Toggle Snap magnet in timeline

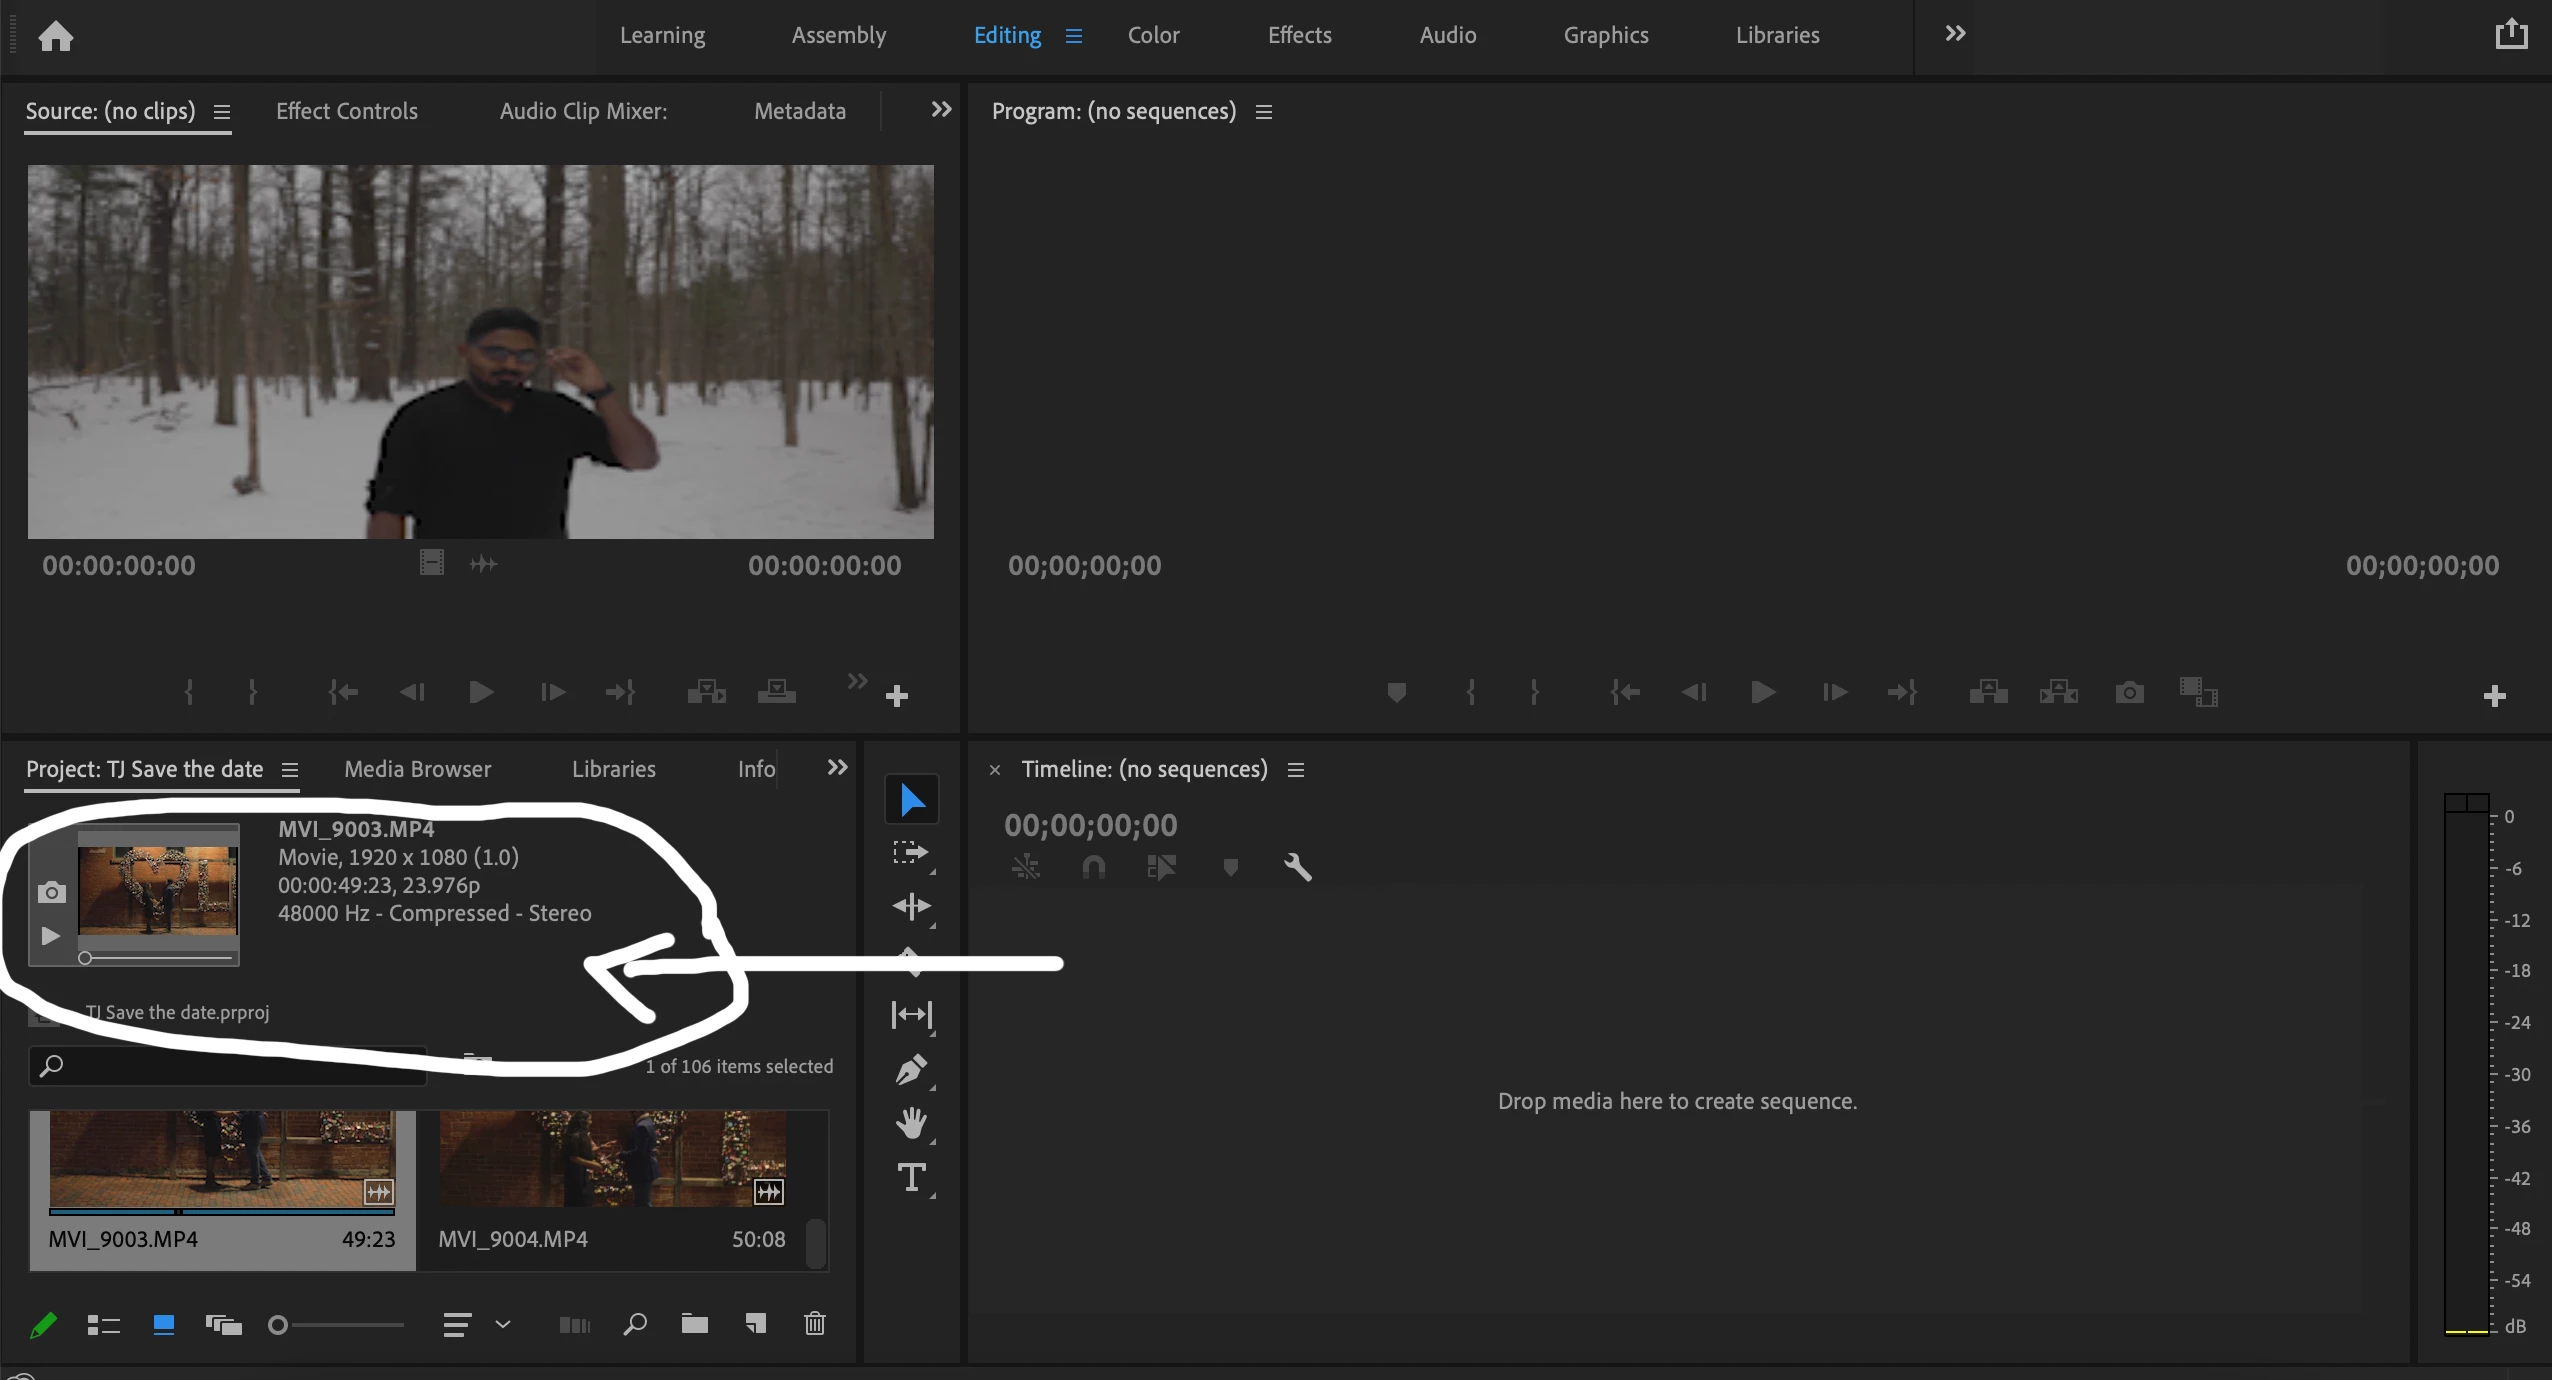tap(1093, 867)
